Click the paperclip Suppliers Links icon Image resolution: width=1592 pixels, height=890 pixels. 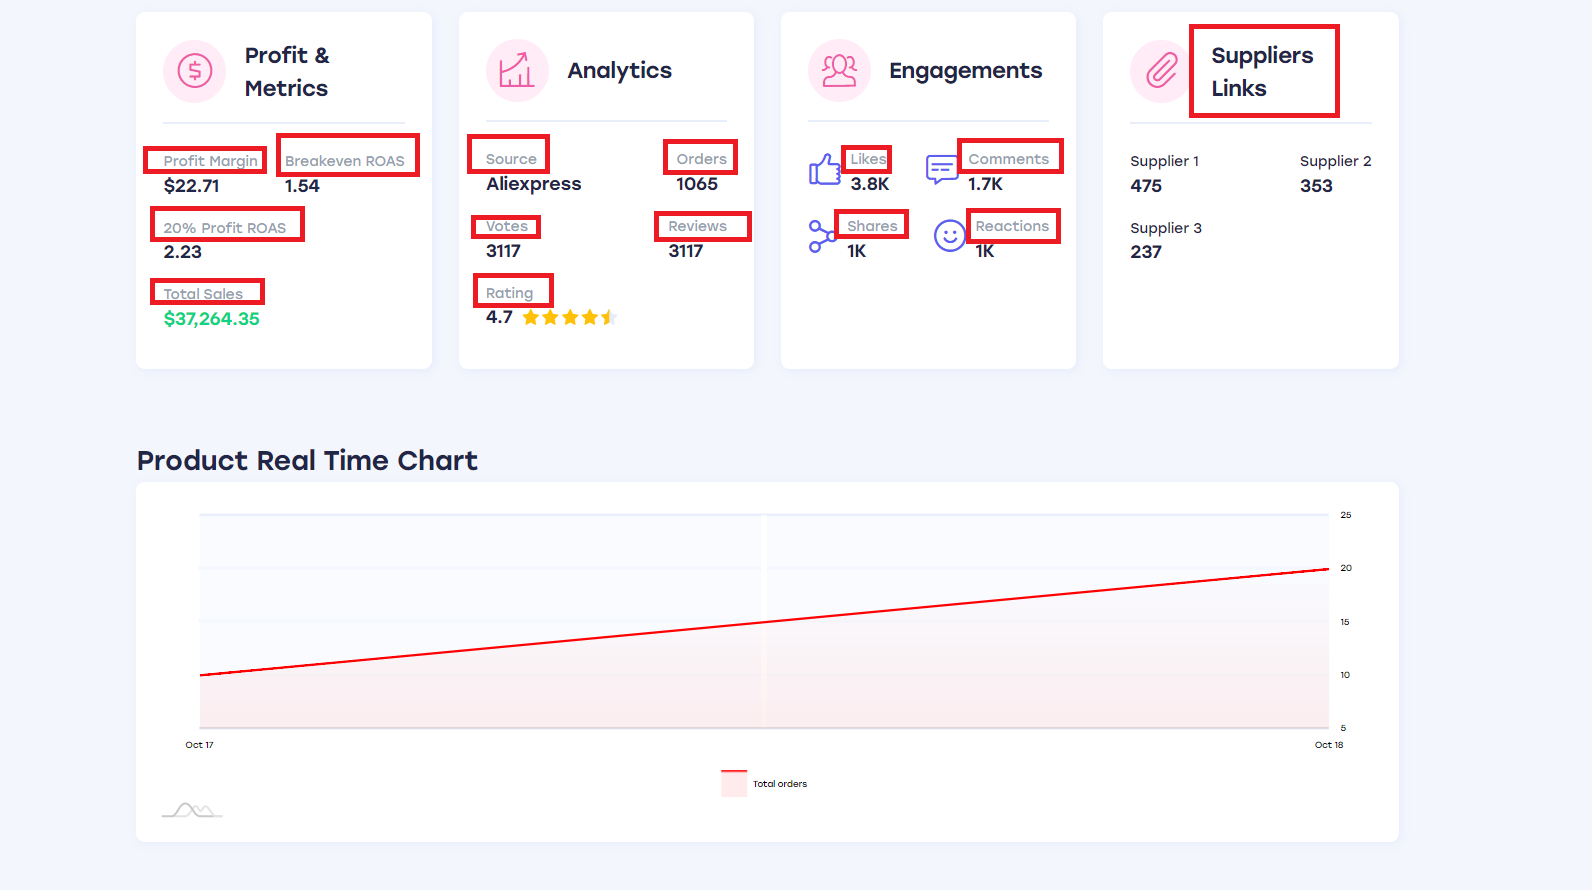[x=1161, y=71]
